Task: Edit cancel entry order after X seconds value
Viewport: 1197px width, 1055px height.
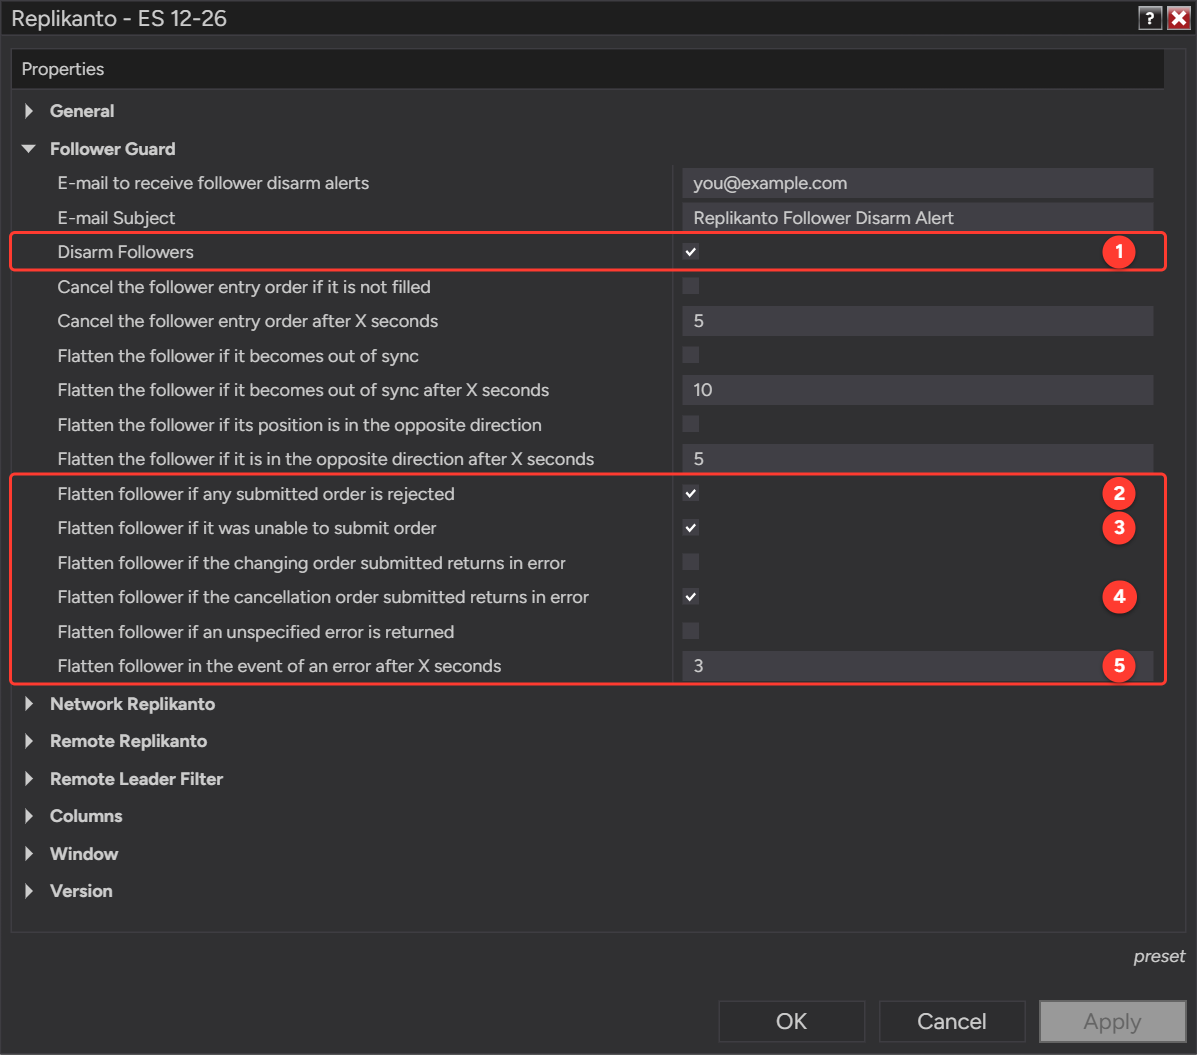Action: coord(918,321)
